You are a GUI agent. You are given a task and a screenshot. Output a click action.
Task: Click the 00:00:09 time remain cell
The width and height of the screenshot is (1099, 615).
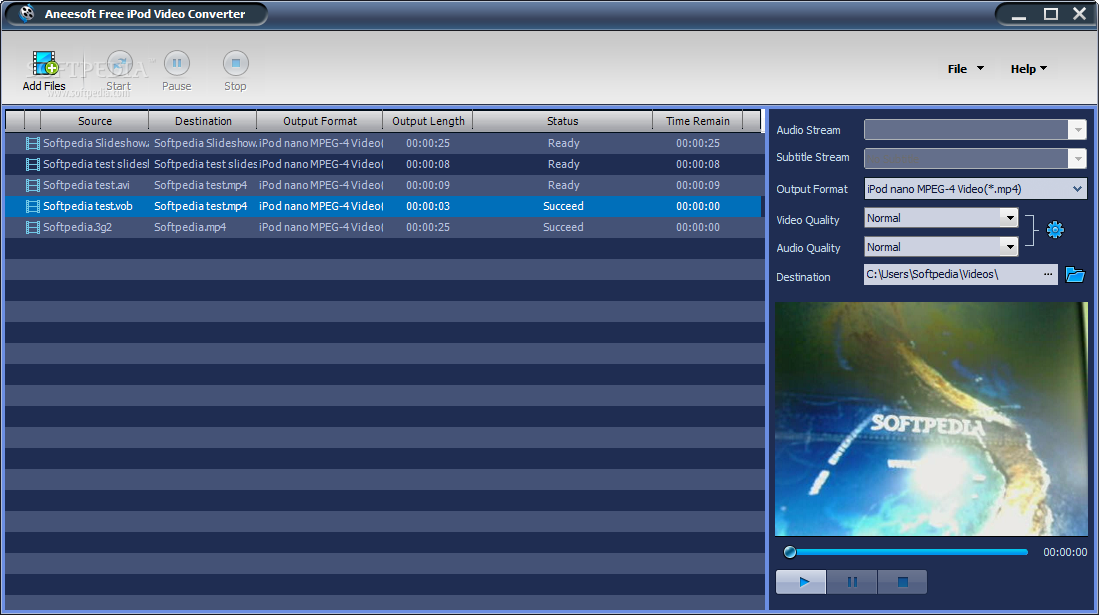pos(697,185)
